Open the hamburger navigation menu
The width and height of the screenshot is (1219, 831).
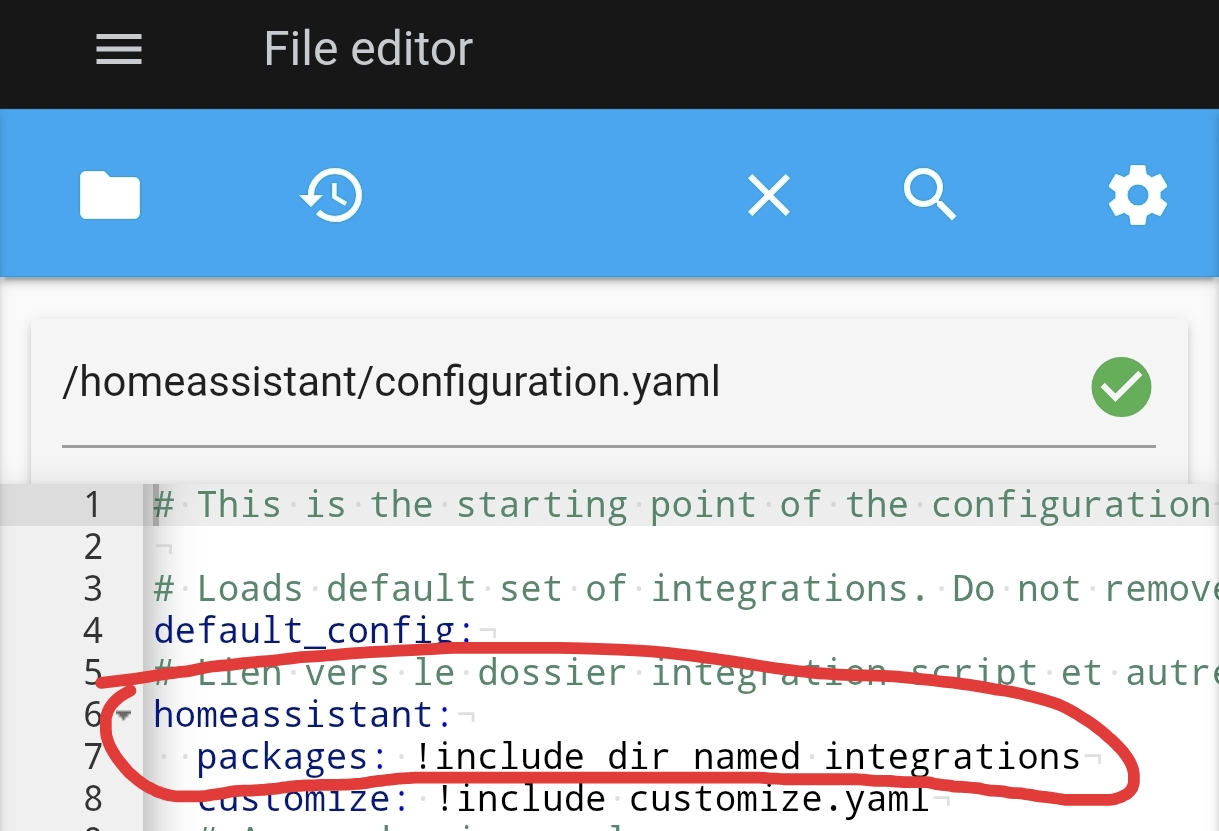(x=119, y=49)
